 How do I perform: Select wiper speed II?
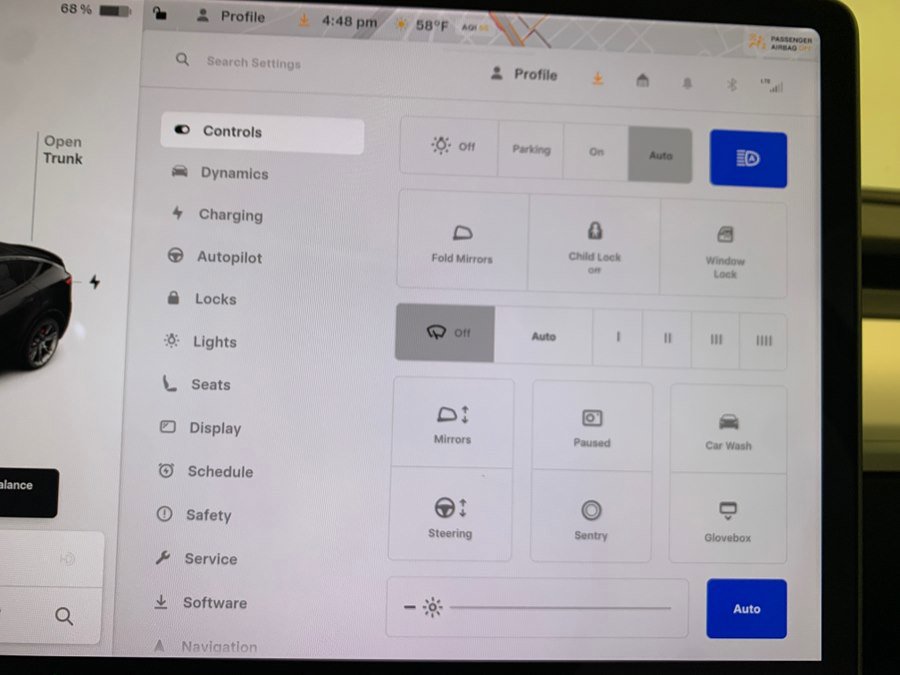(x=667, y=339)
